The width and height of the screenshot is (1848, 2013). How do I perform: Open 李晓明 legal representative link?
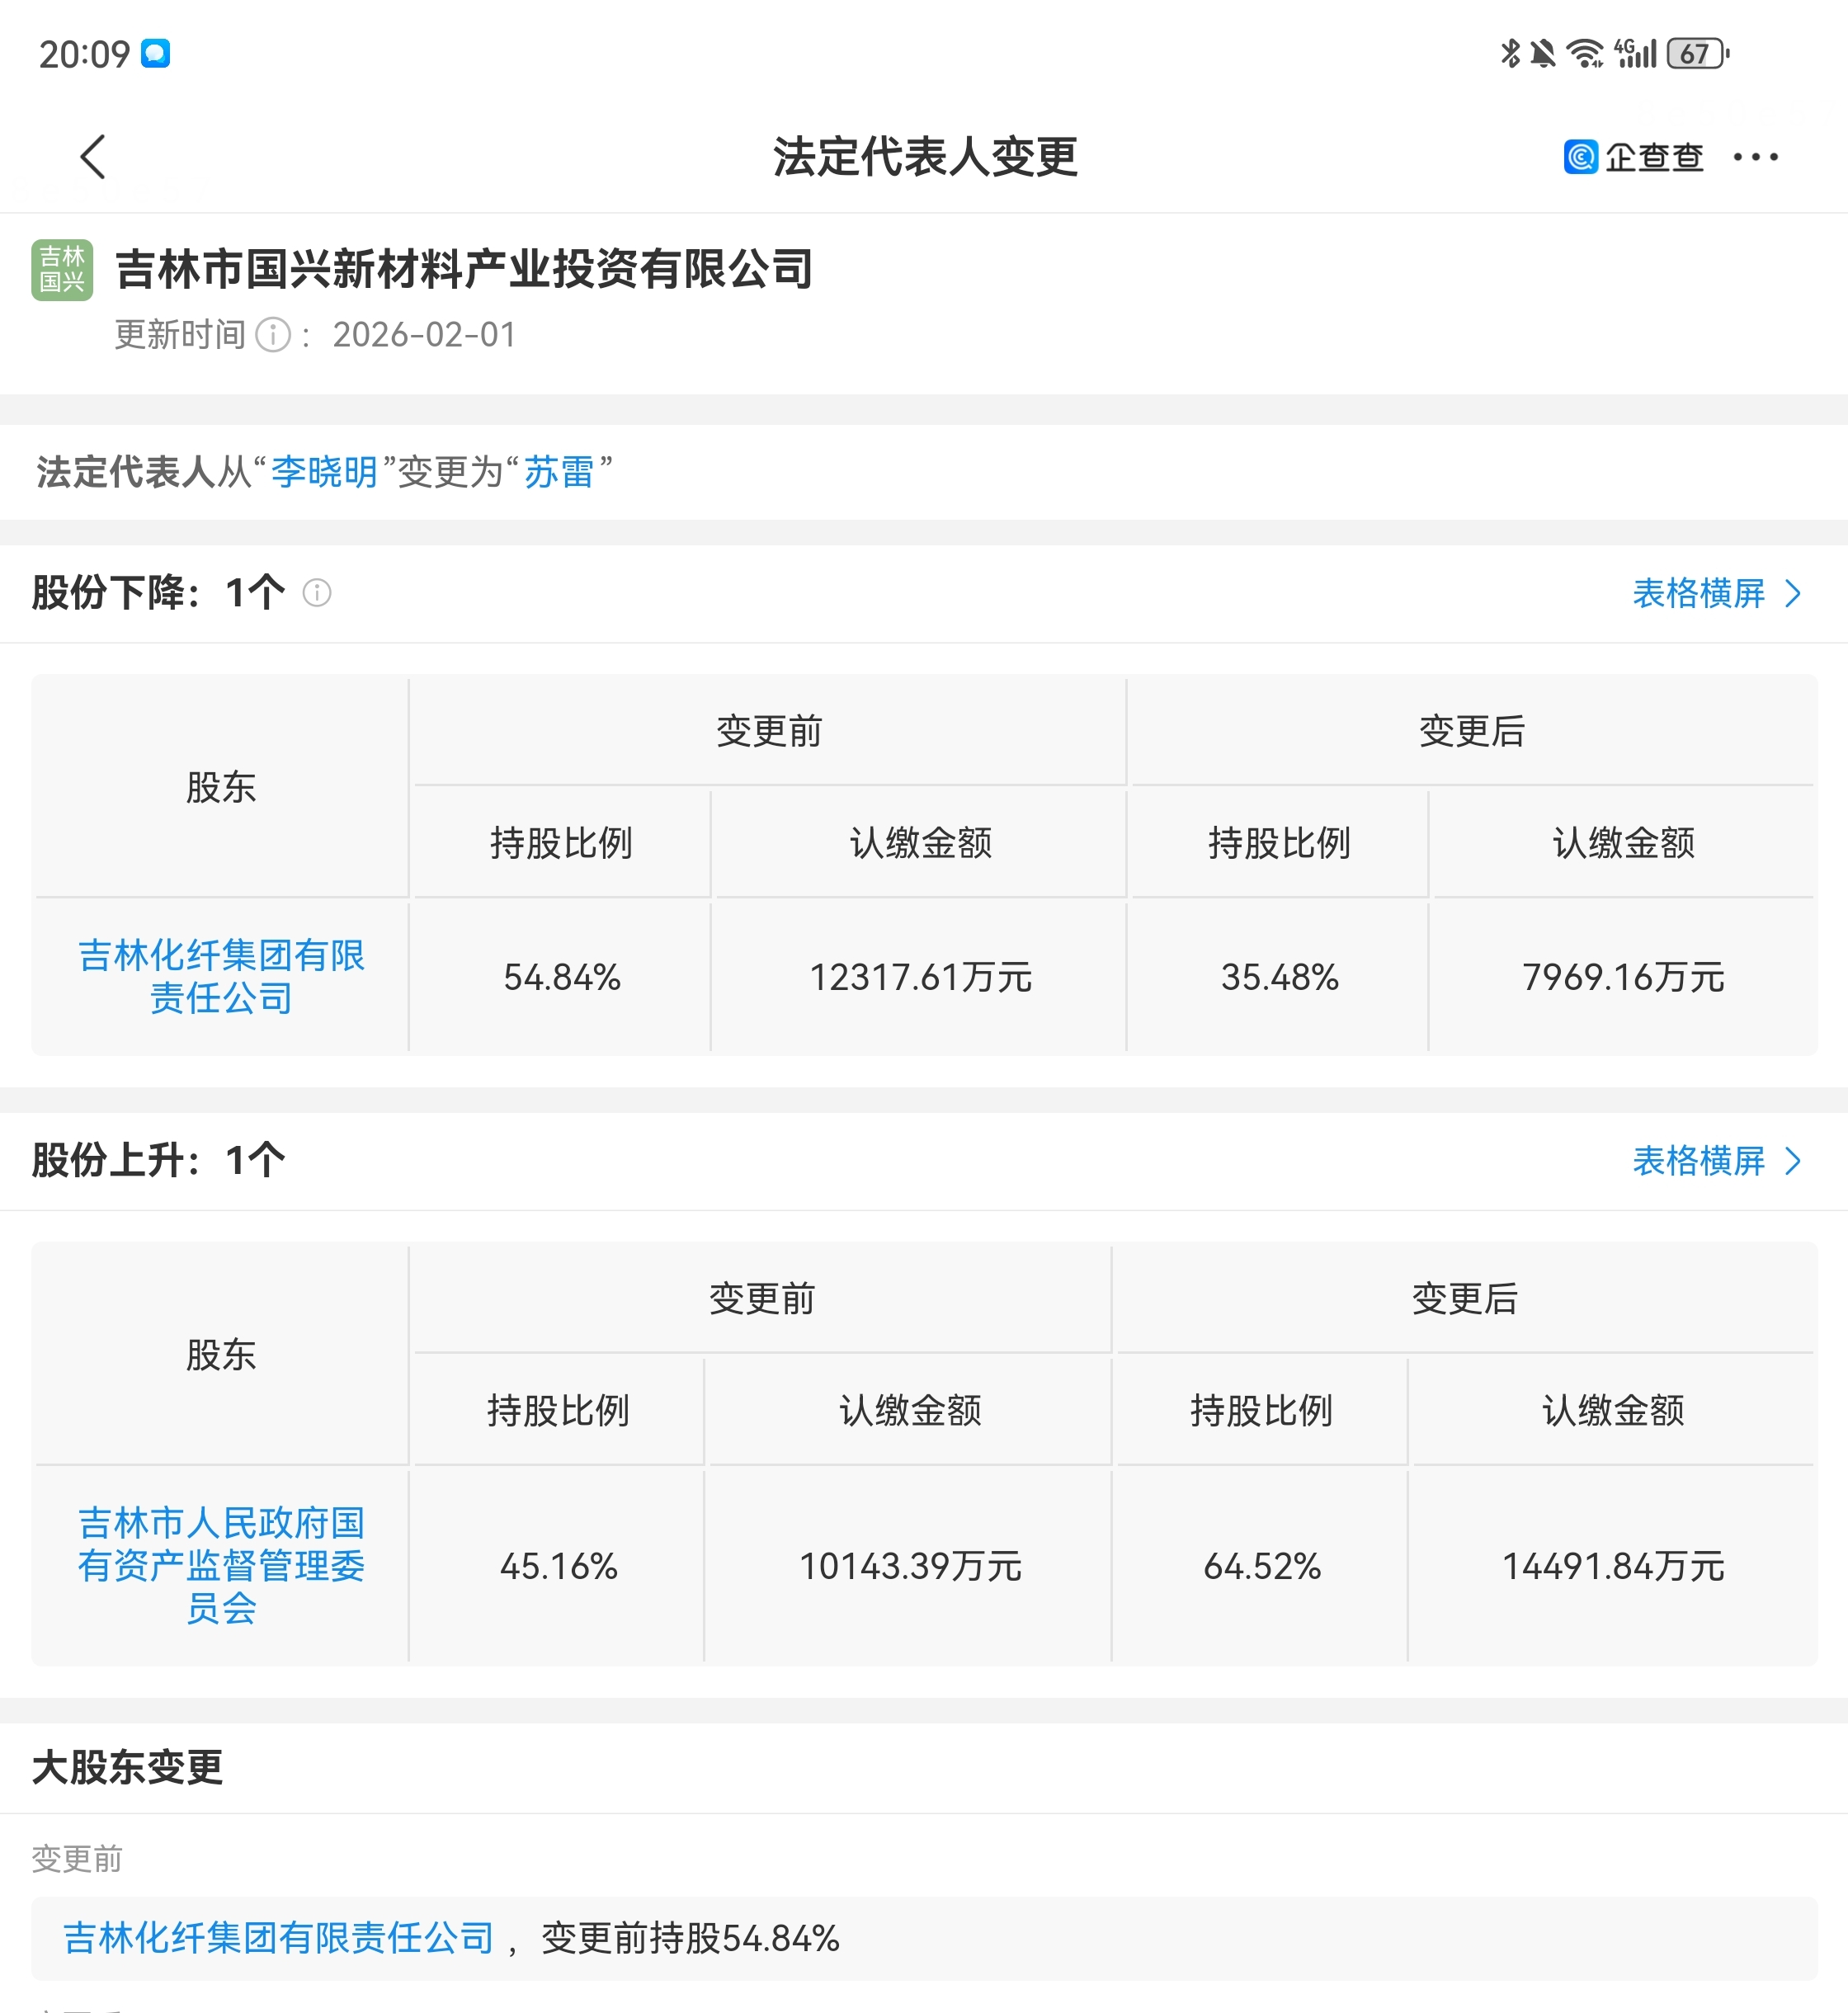pyautogui.click(x=324, y=472)
